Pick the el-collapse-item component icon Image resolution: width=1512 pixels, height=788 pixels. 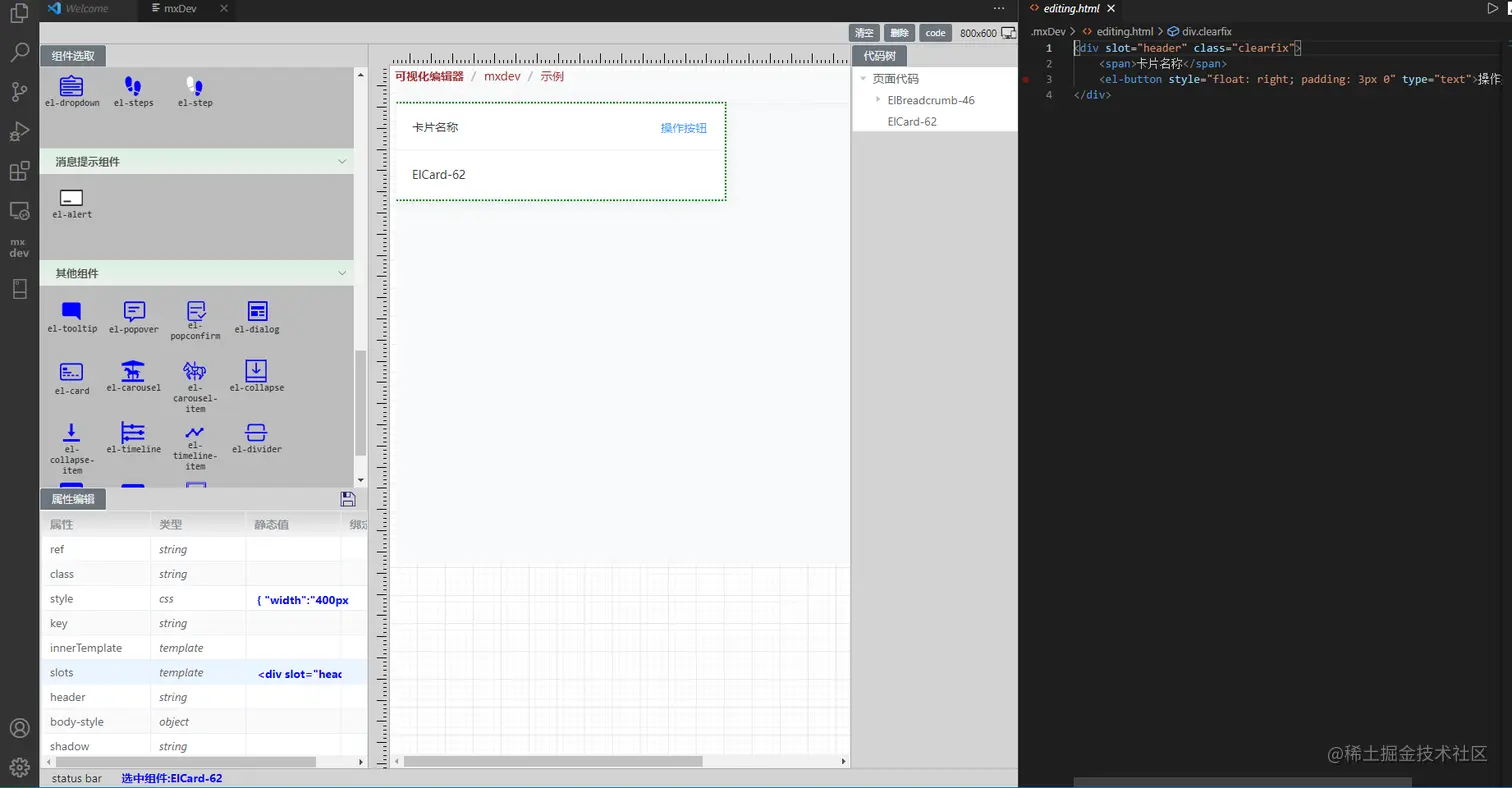[72, 433]
